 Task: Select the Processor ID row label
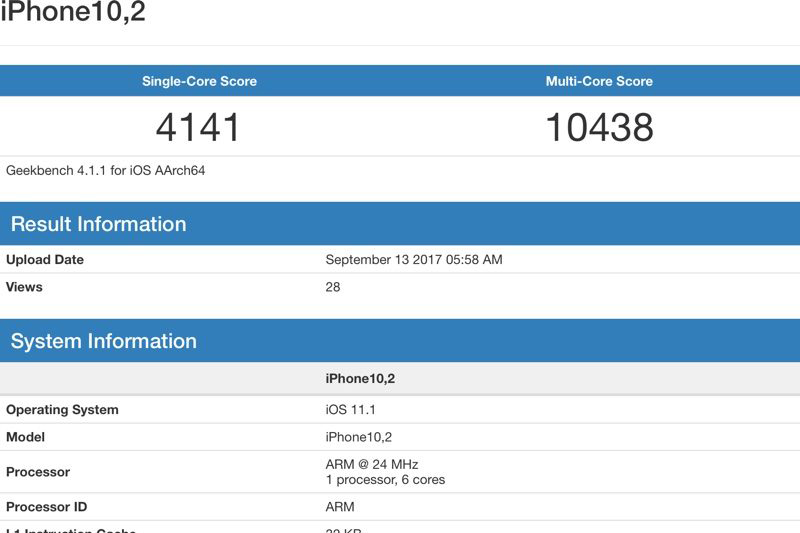click(48, 507)
